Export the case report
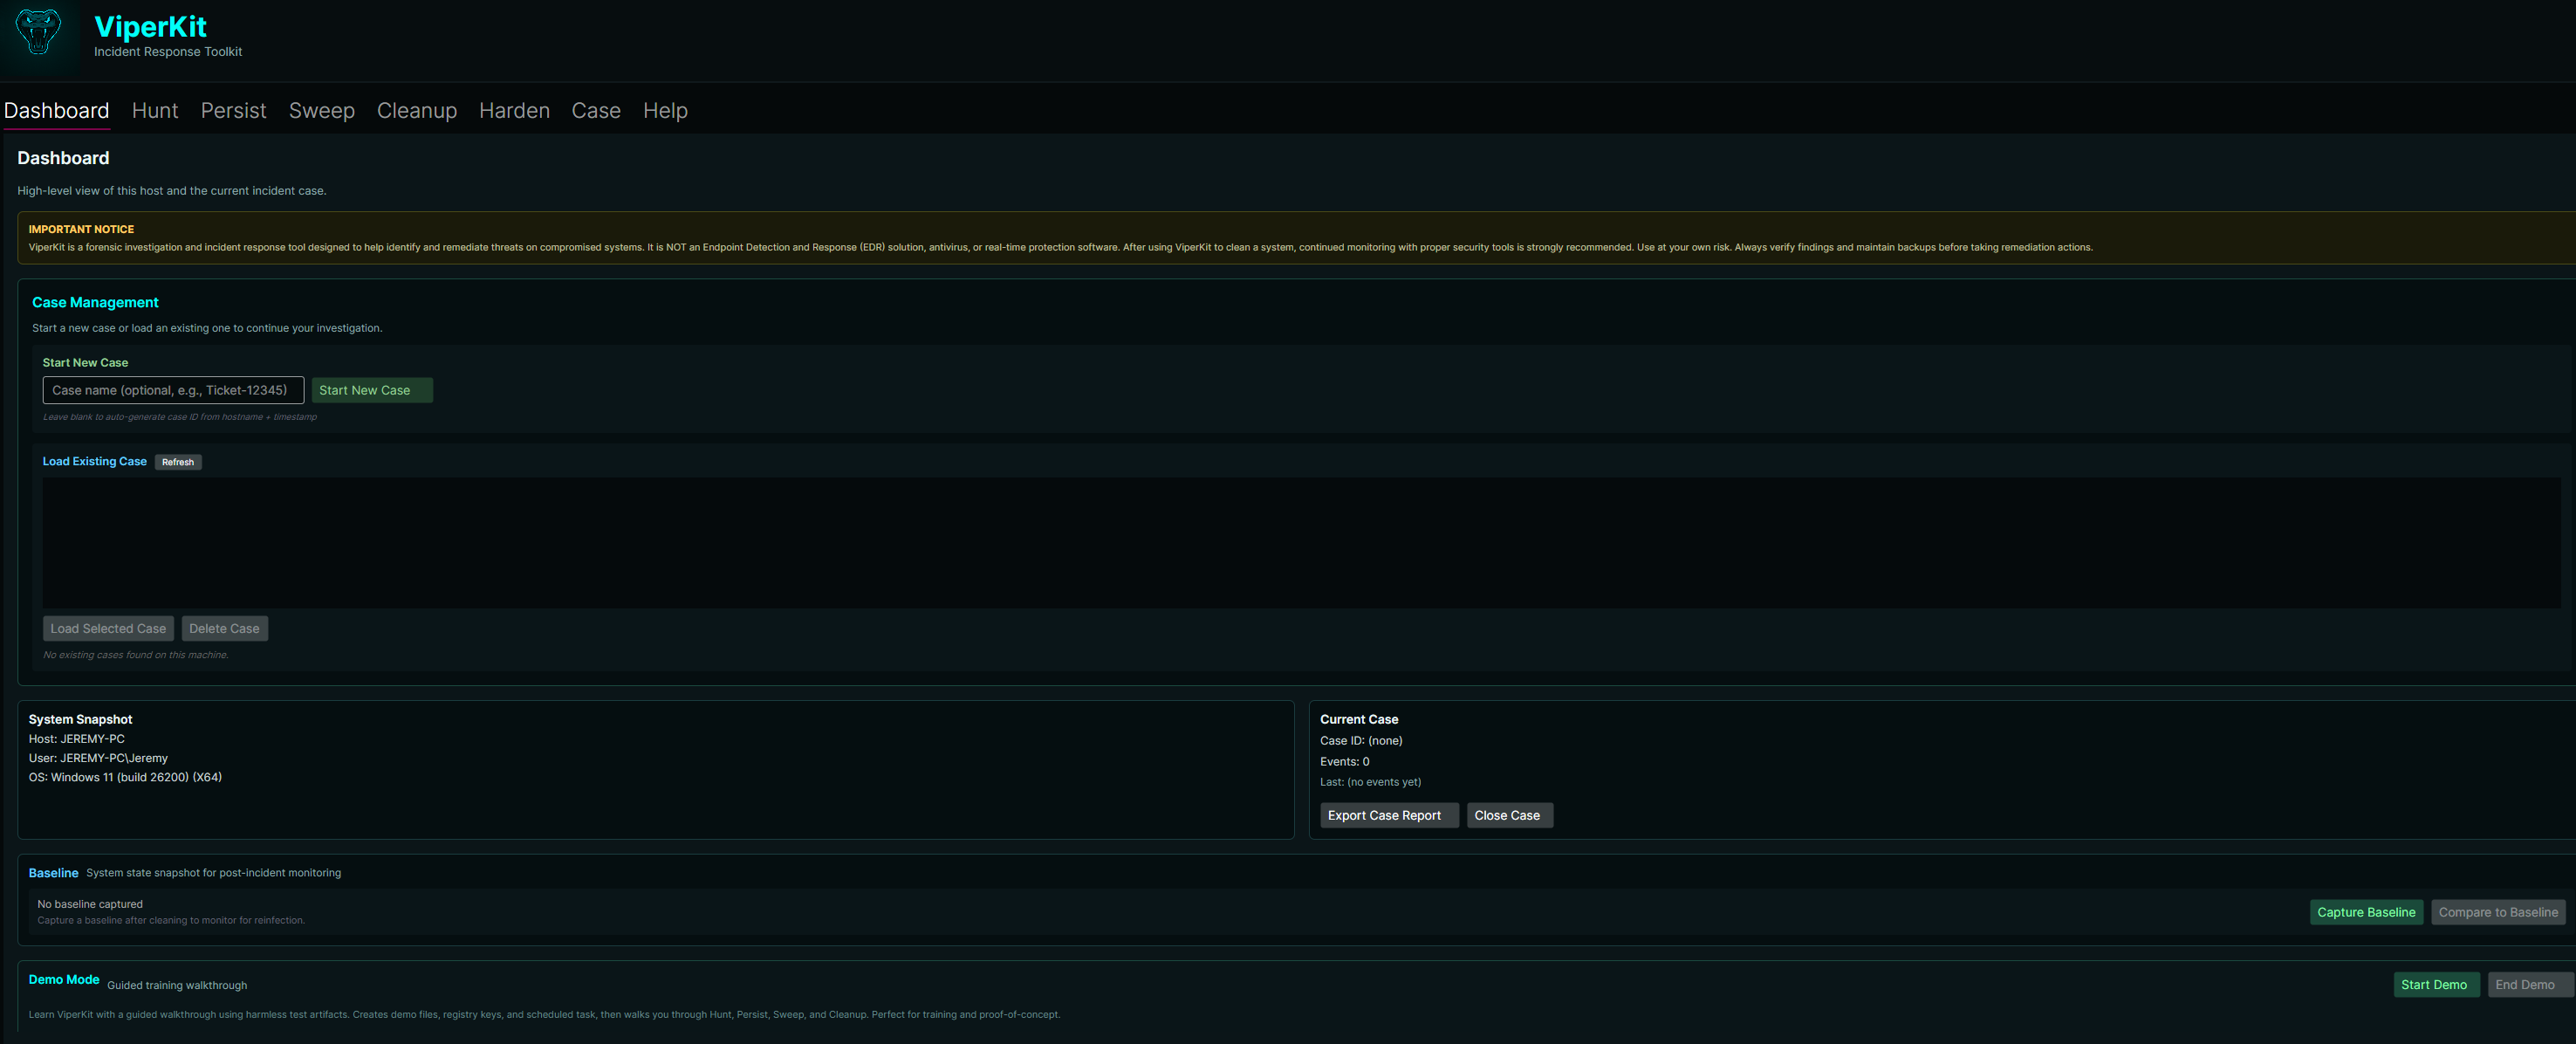Image resolution: width=2576 pixels, height=1044 pixels. [1387, 815]
